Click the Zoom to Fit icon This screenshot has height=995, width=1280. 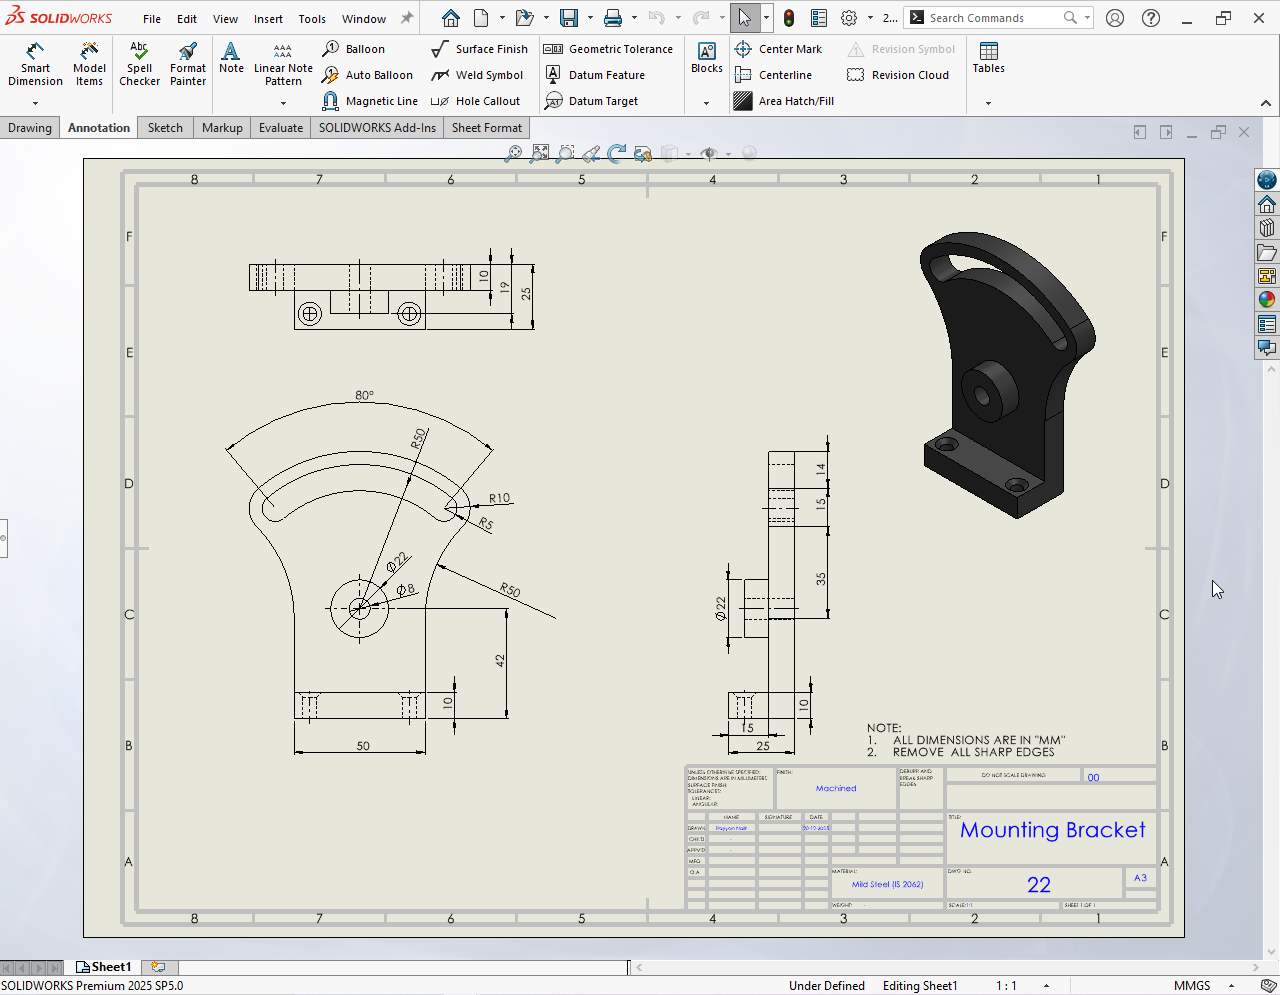point(540,153)
